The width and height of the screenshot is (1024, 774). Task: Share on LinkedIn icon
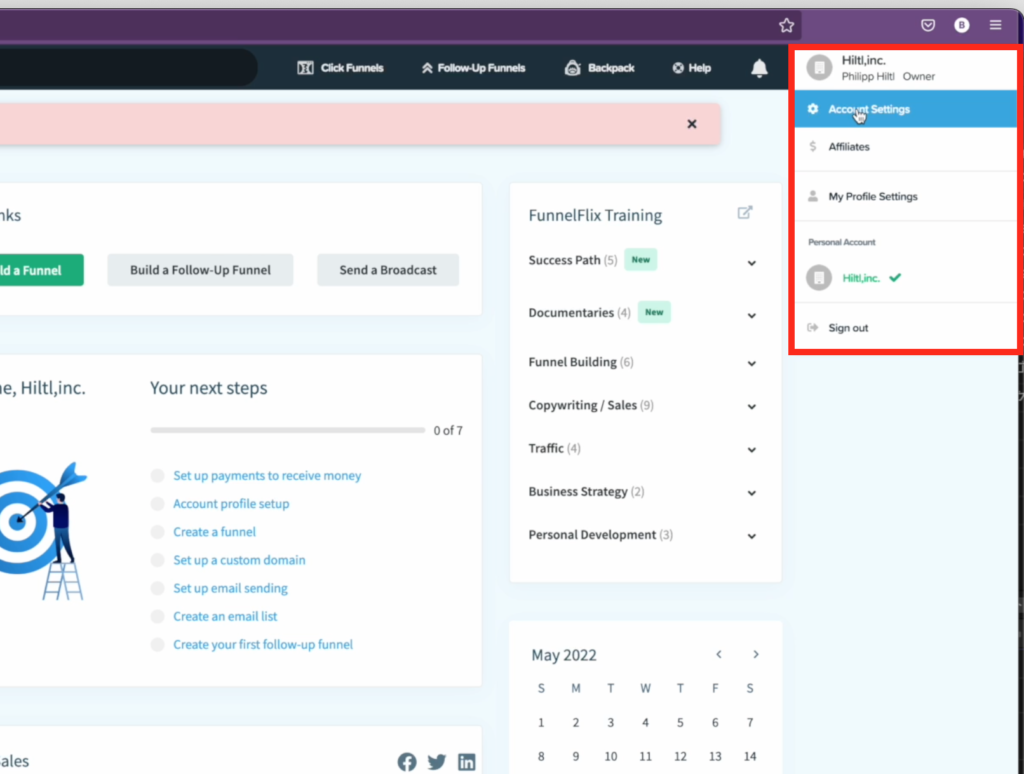click(x=466, y=762)
